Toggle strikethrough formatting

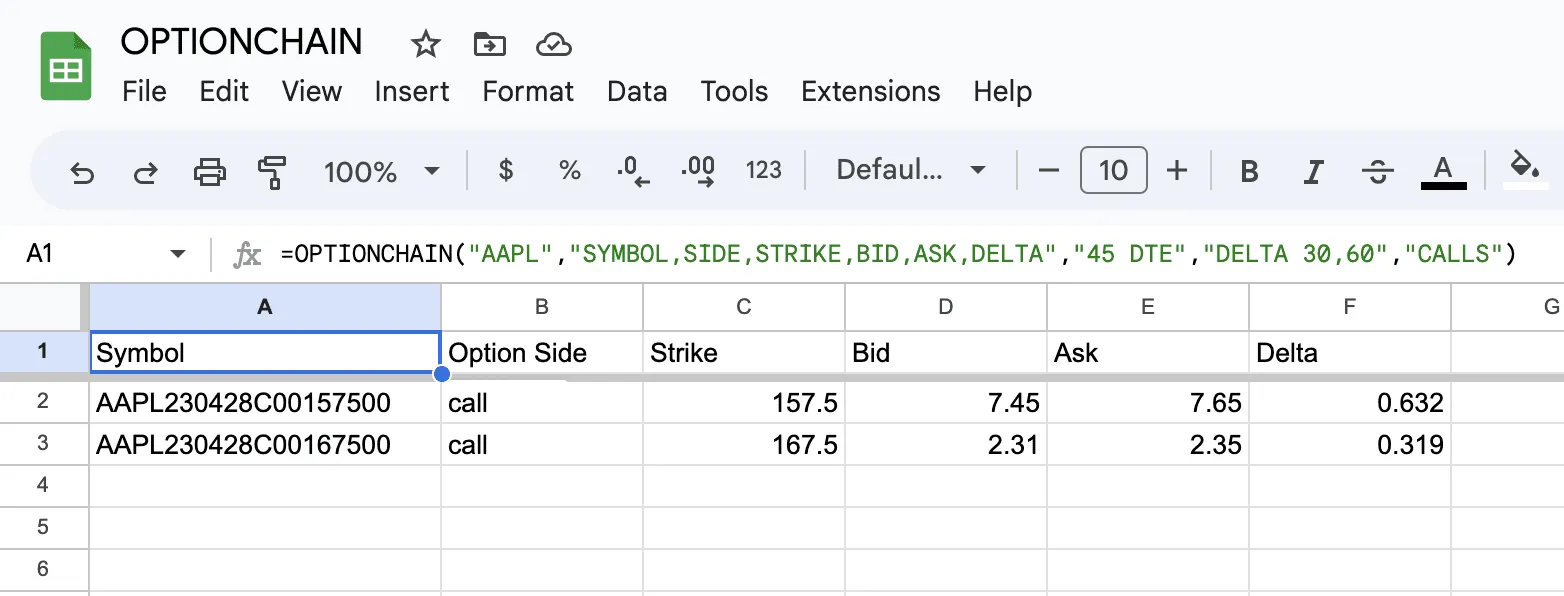pyautogui.click(x=1378, y=171)
